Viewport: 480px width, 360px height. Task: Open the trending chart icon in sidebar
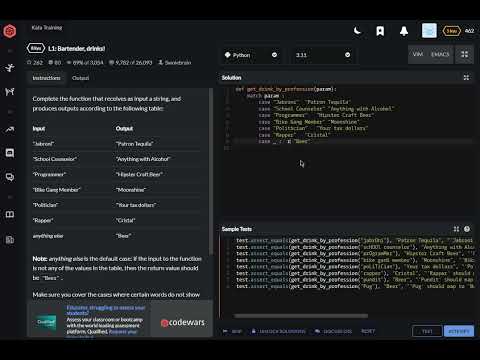[10, 129]
